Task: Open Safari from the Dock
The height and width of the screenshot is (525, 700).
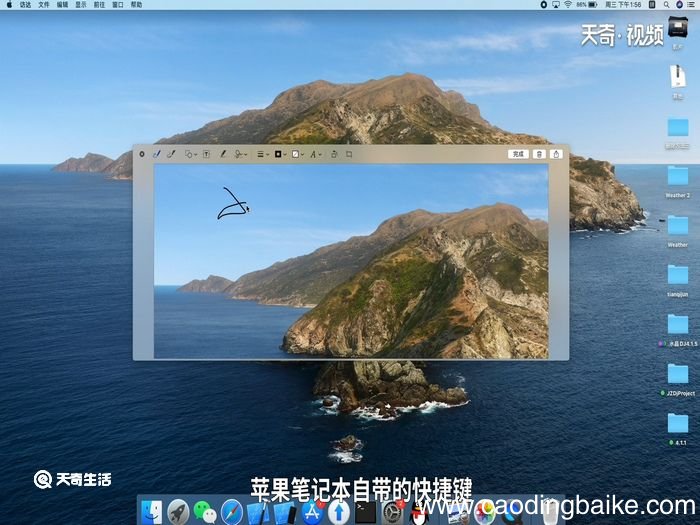Action: pos(232,512)
